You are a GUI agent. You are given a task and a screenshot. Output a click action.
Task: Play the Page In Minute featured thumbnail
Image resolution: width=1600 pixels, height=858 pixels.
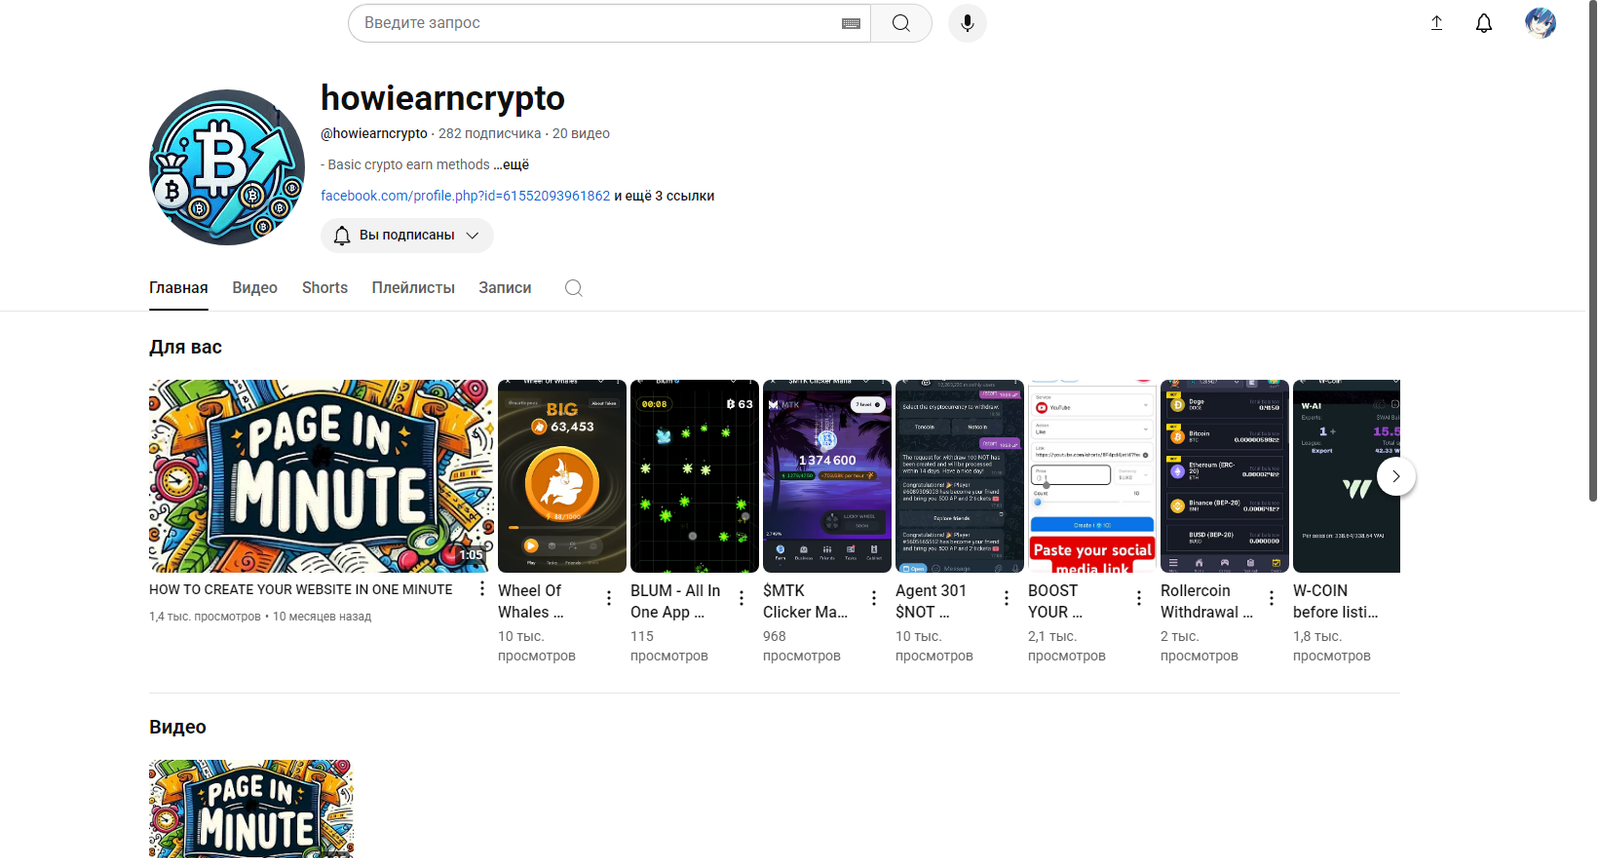tap(321, 476)
